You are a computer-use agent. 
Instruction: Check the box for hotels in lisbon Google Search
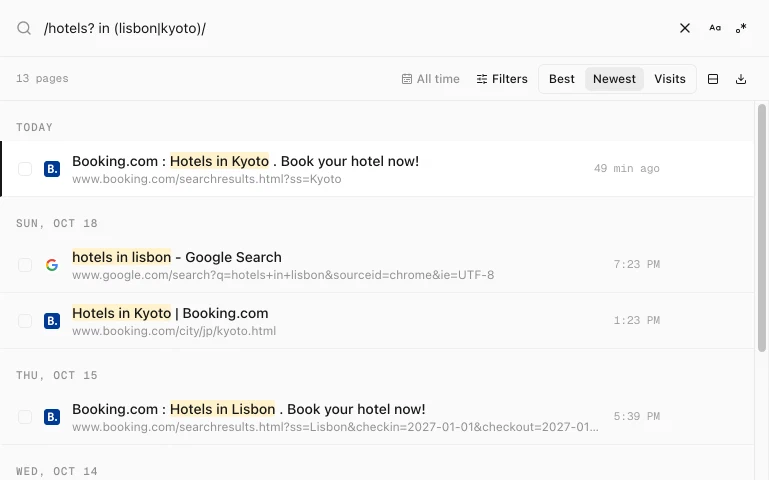tap(25, 265)
